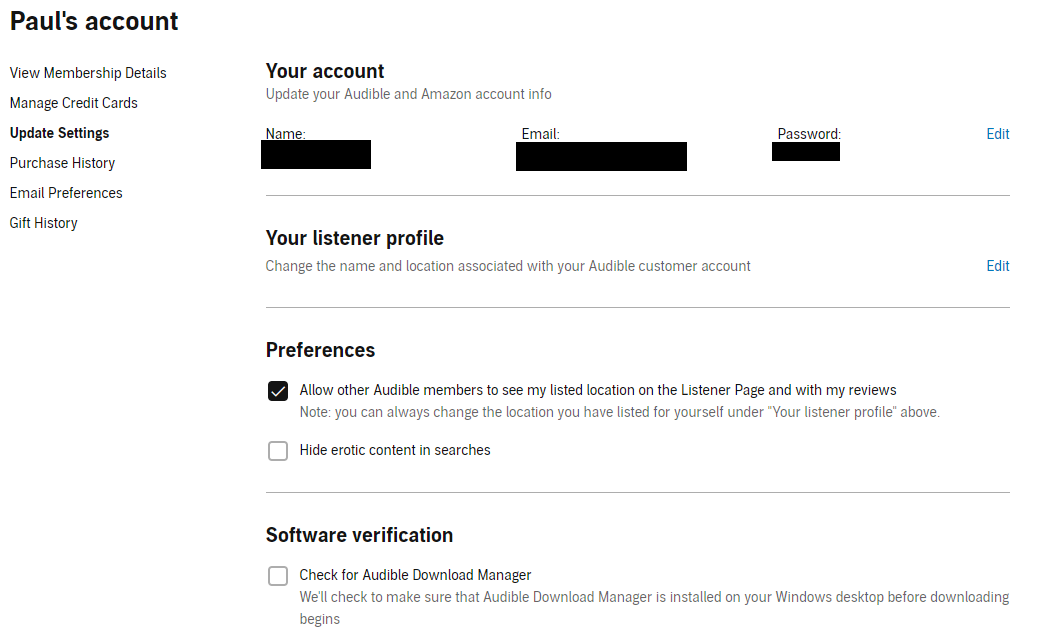Image resolution: width=1044 pixels, height=632 pixels.
Task: Click the Your listener profile heading
Action: (354, 238)
